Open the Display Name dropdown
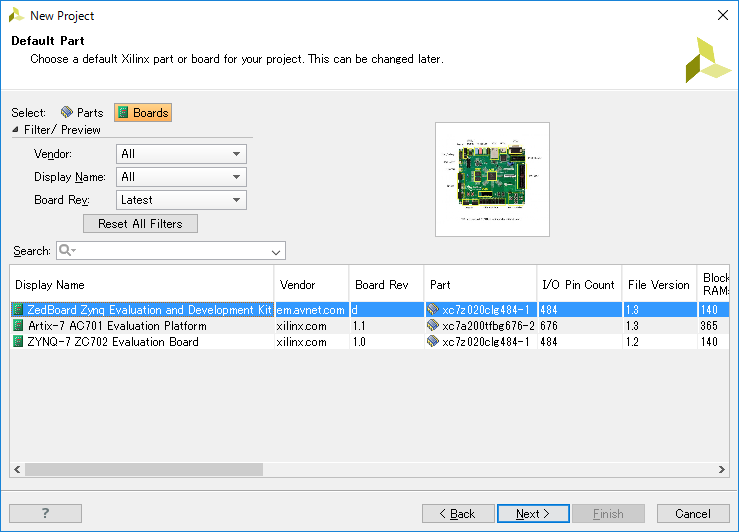The width and height of the screenshot is (739, 532). click(181, 177)
